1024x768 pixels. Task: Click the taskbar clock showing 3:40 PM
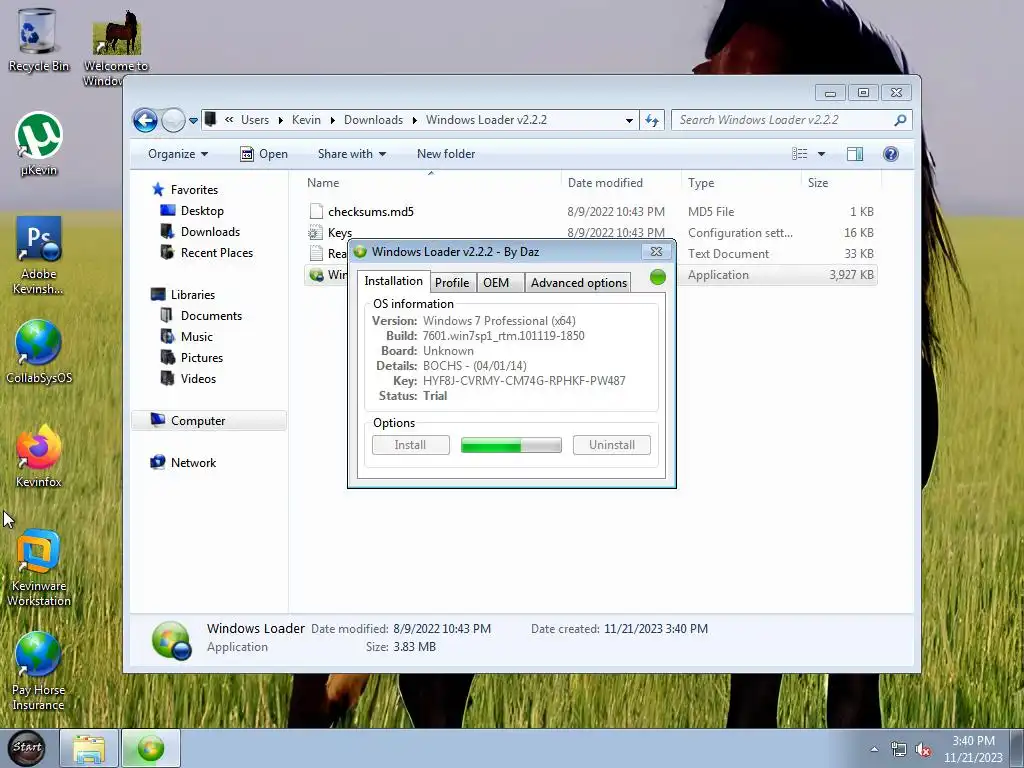973,749
